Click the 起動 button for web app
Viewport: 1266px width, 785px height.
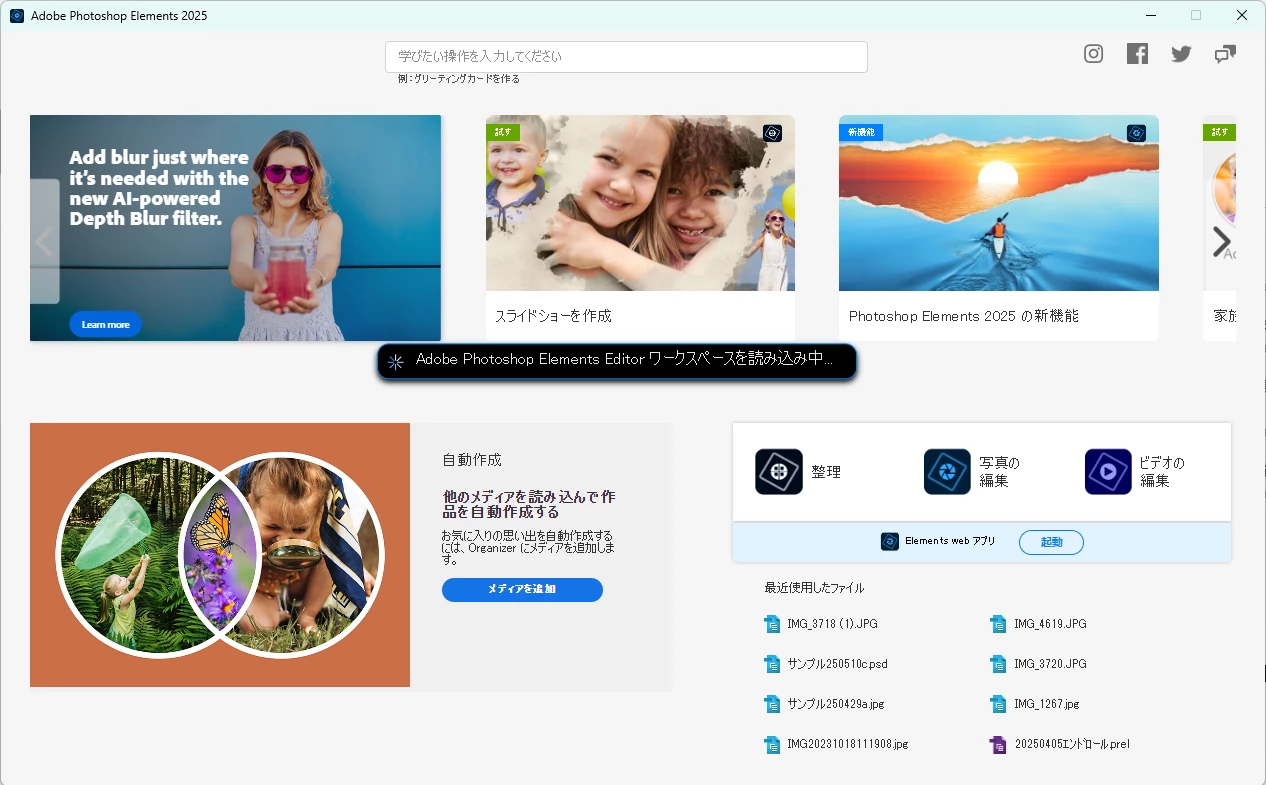[1051, 542]
